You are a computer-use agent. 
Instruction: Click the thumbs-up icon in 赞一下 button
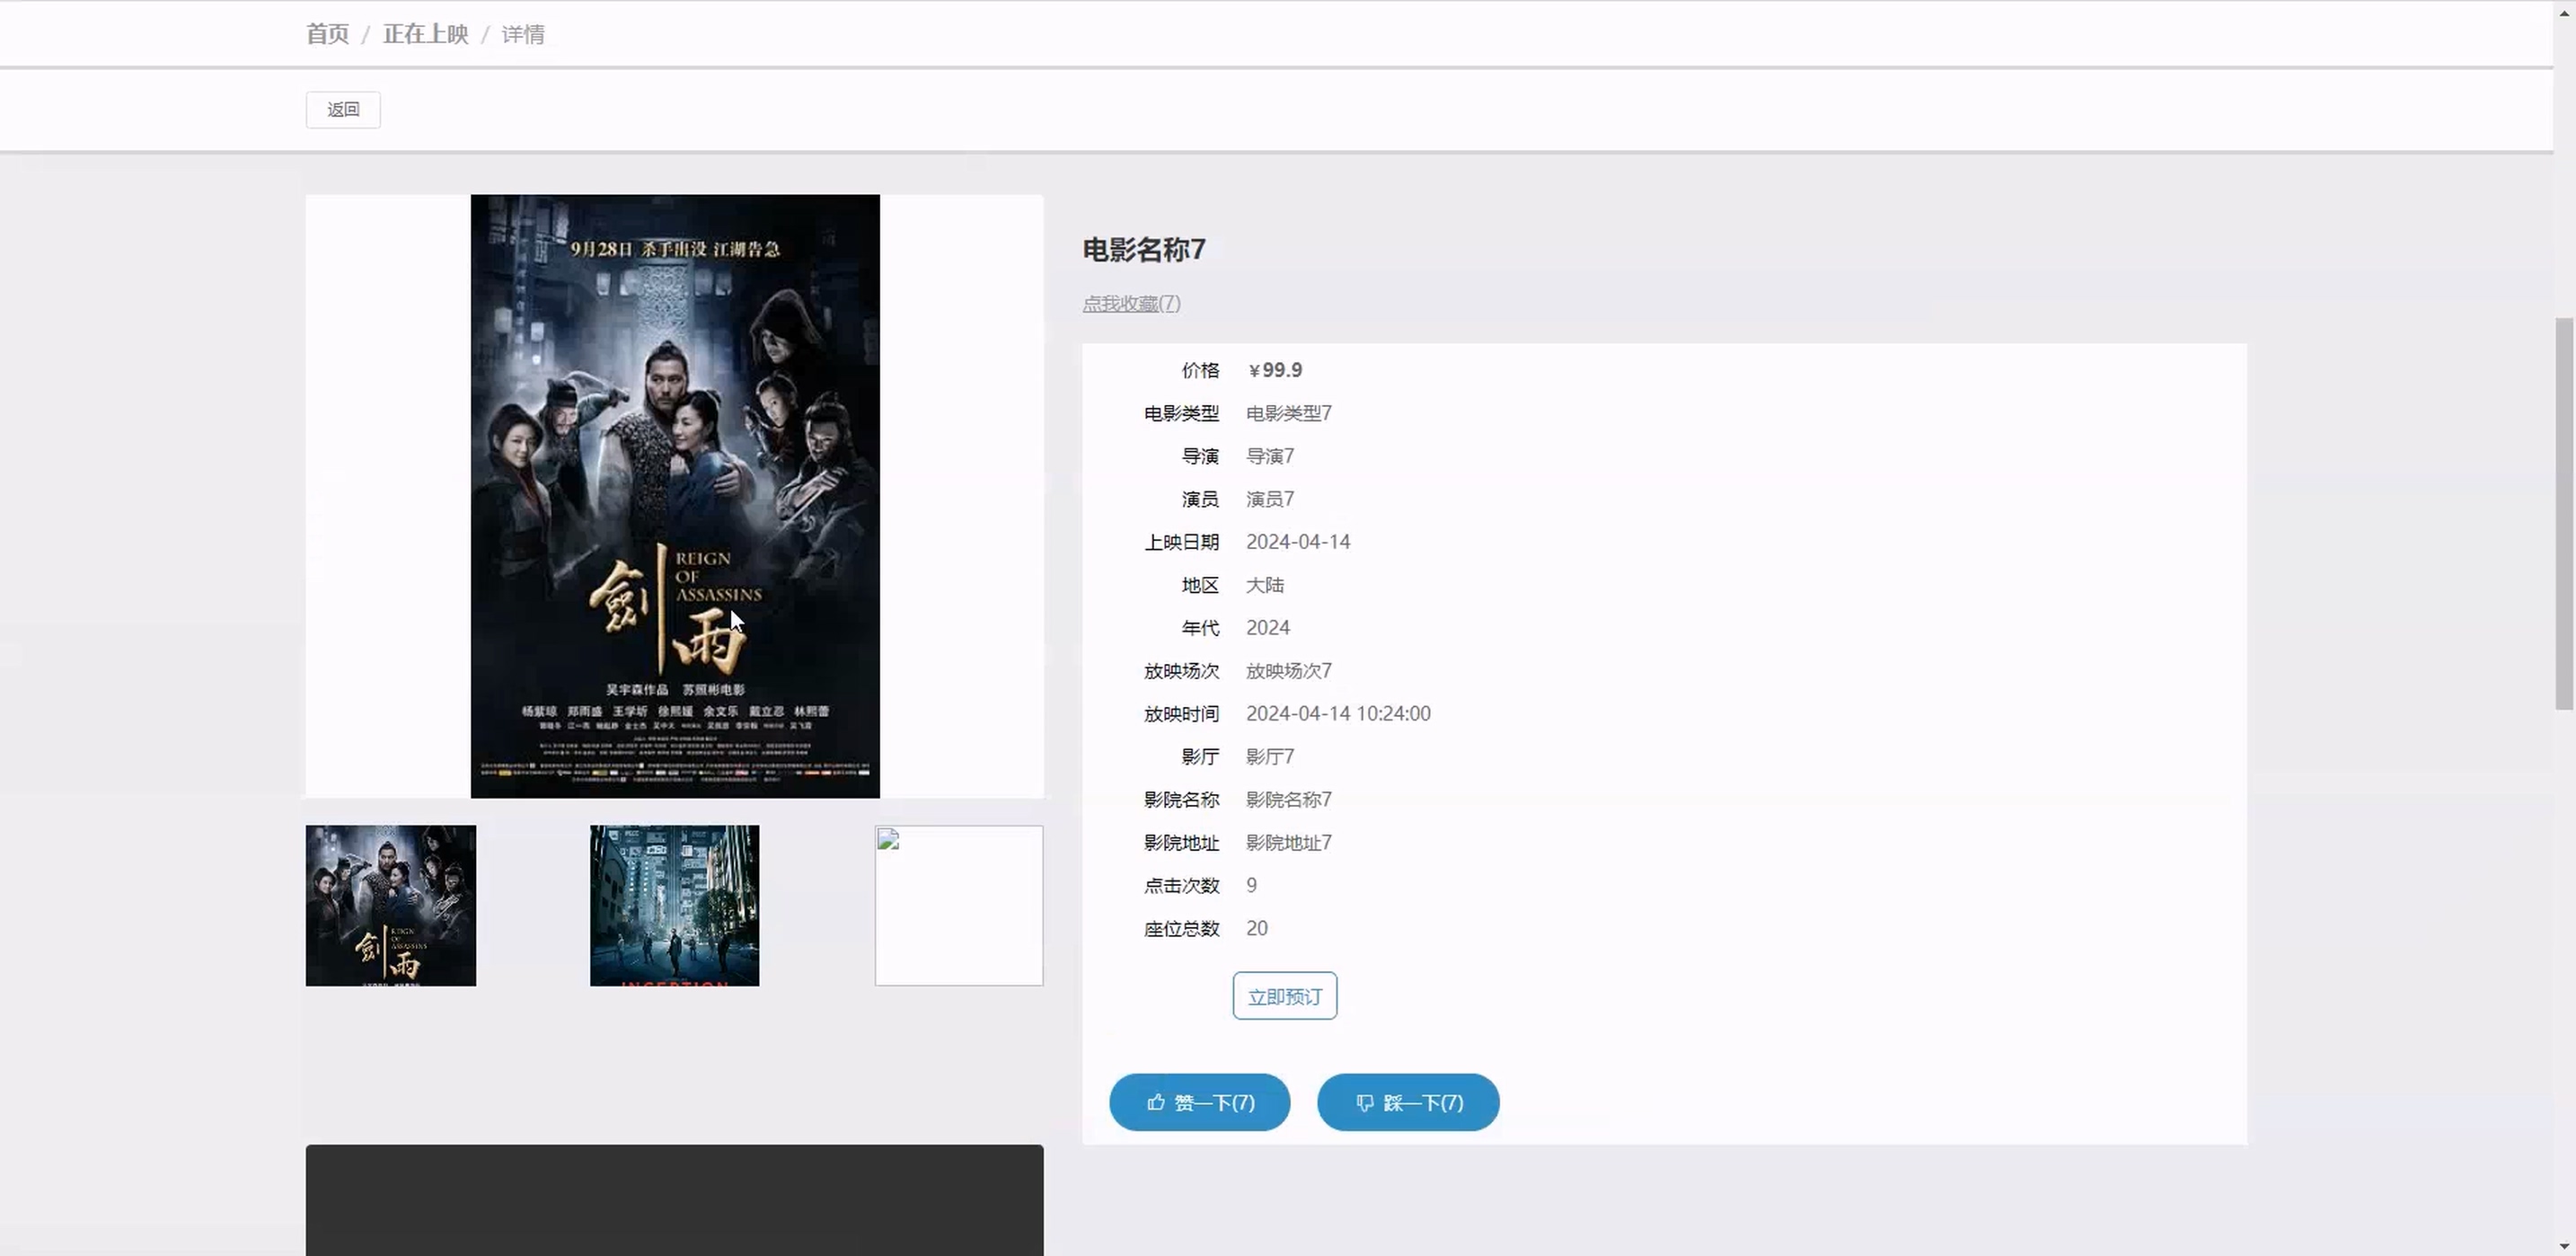click(1156, 1102)
